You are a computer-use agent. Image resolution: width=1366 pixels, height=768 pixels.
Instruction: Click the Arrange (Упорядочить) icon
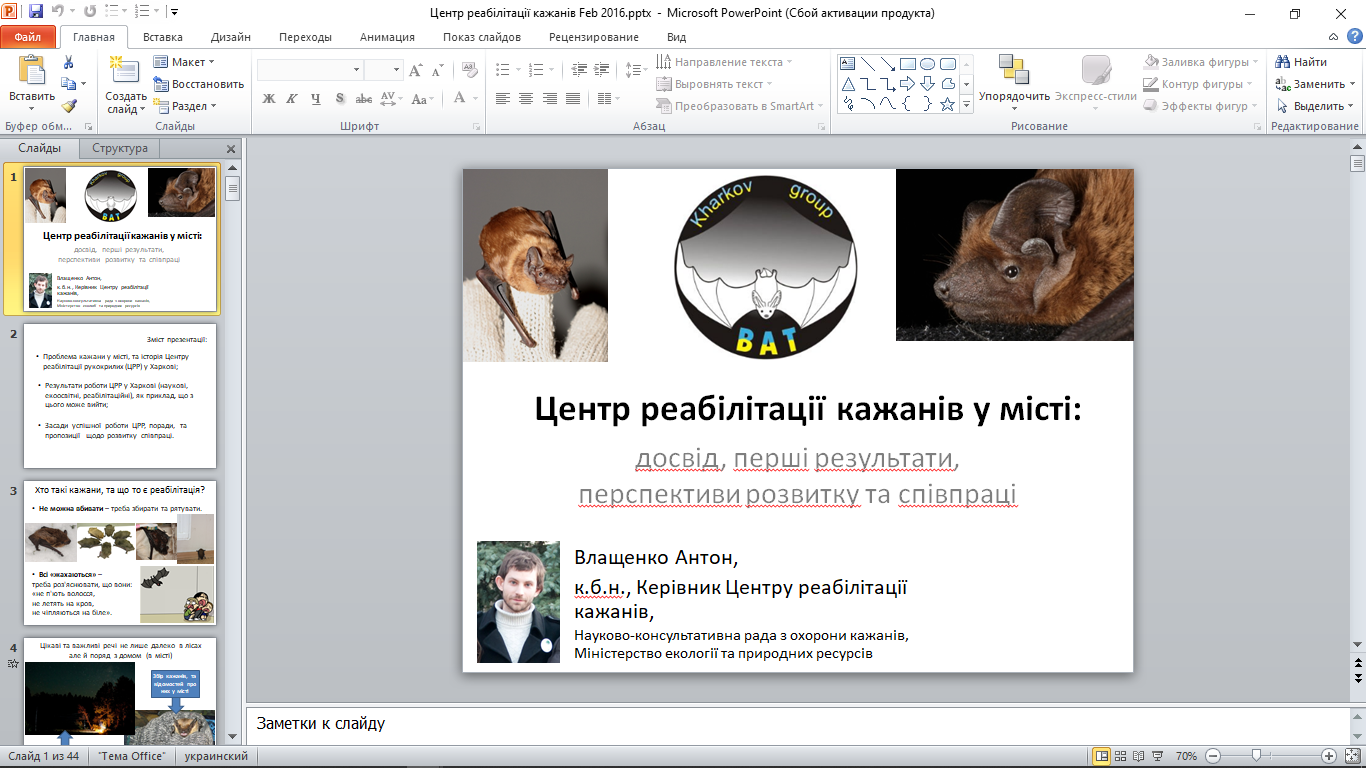[x=1014, y=80]
